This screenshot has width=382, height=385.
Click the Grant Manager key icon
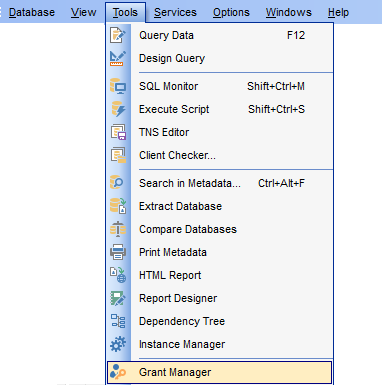tap(118, 372)
